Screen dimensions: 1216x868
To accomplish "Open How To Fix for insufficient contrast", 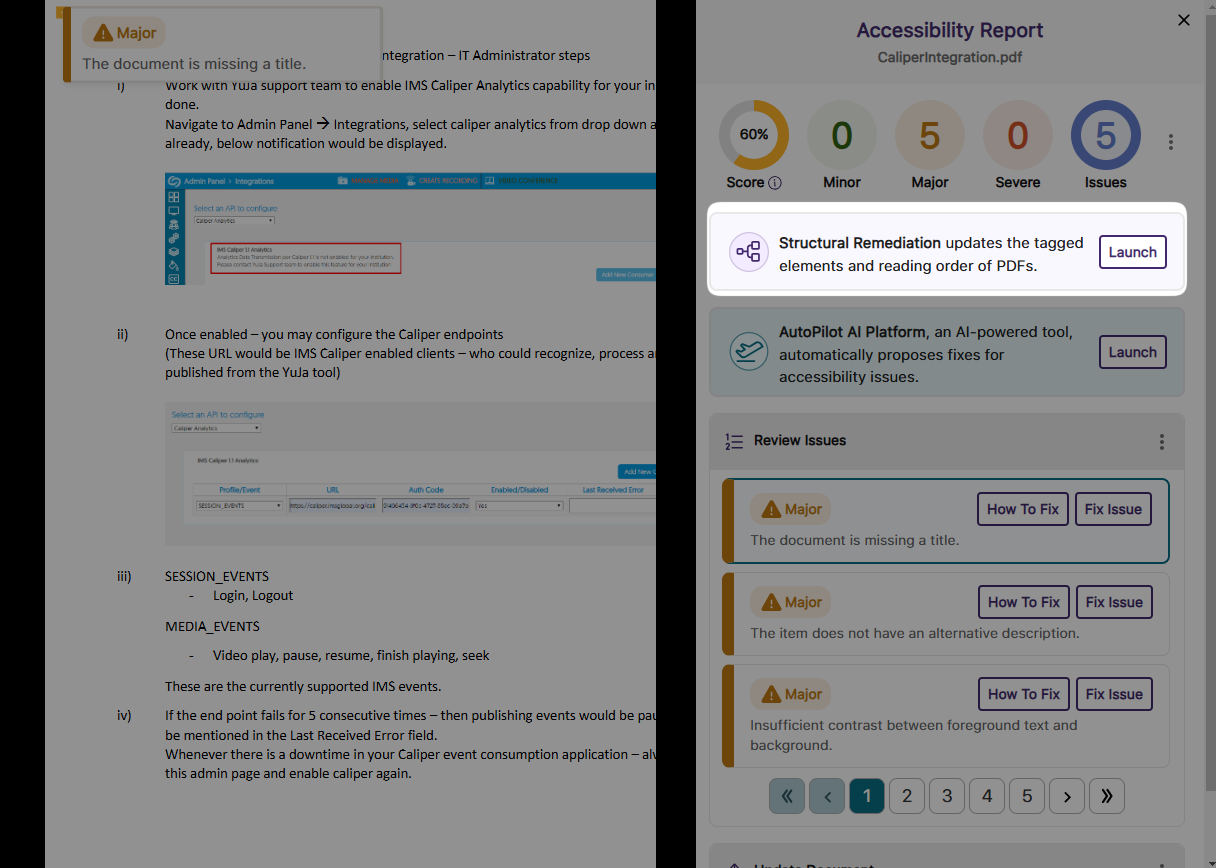I will pyautogui.click(x=1022, y=694).
